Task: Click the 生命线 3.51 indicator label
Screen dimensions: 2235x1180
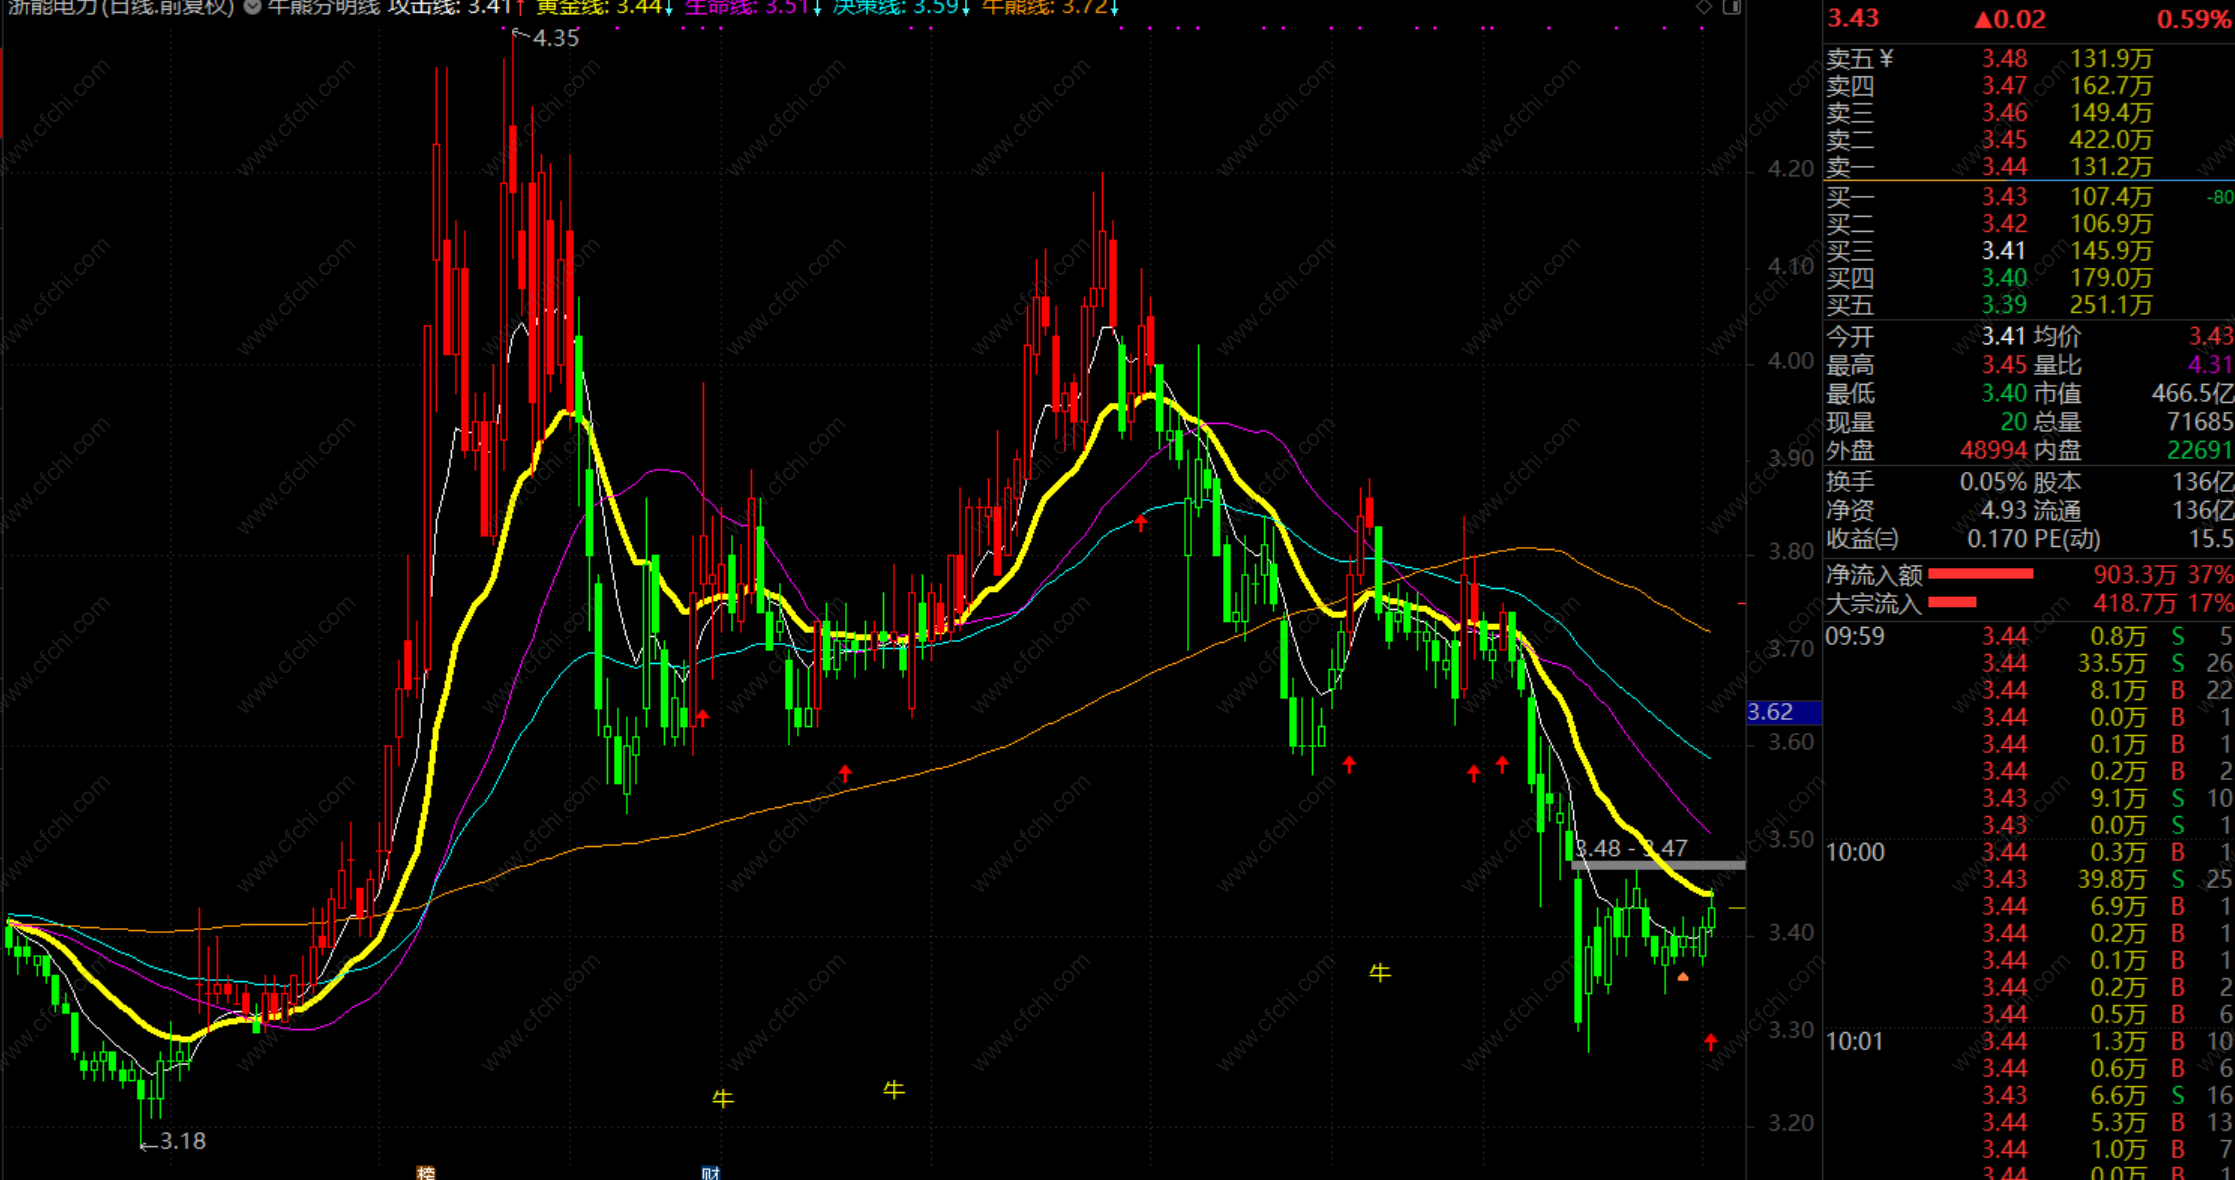Action: (746, 8)
